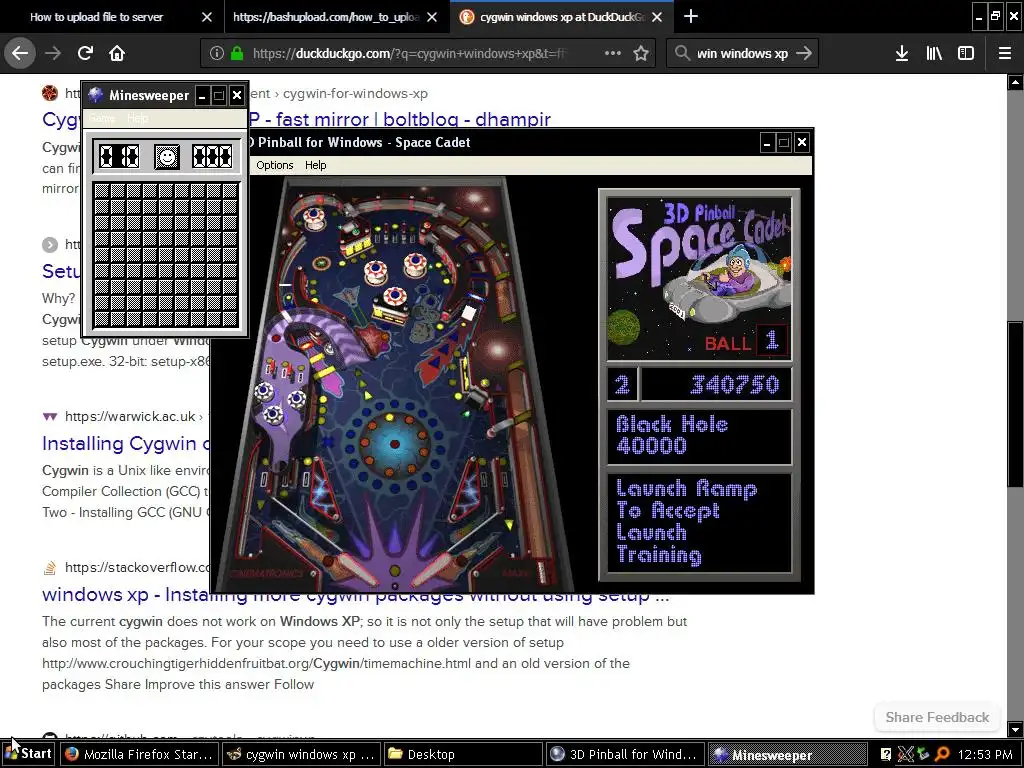Viewport: 1024px width, 768px height.
Task: Click the Space Cadet logo image
Action: click(x=699, y=279)
